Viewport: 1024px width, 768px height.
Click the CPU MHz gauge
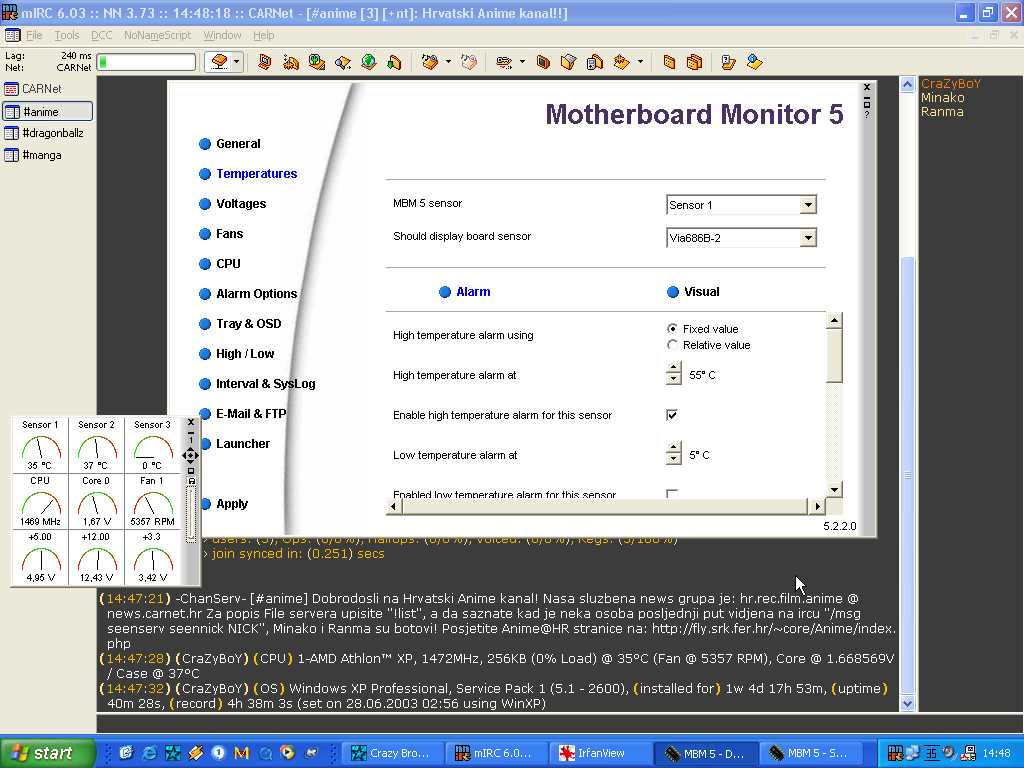[x=39, y=501]
